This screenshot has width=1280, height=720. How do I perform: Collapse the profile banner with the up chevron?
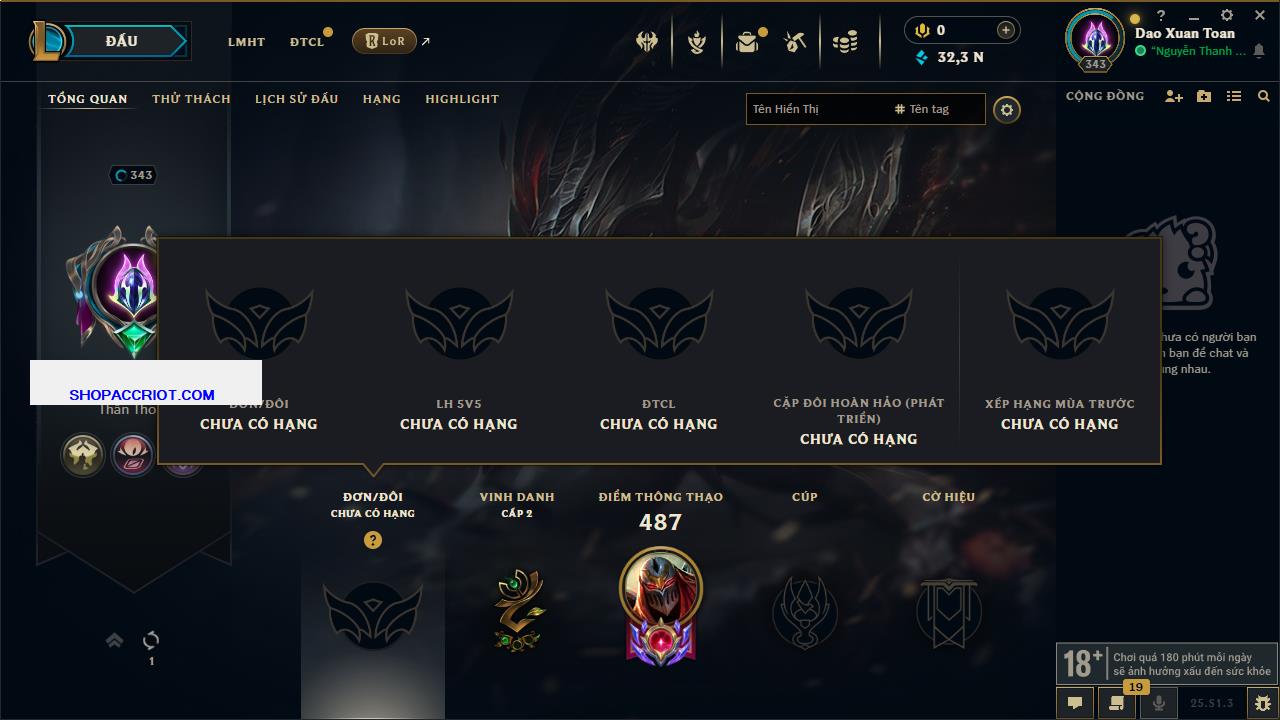tap(114, 640)
